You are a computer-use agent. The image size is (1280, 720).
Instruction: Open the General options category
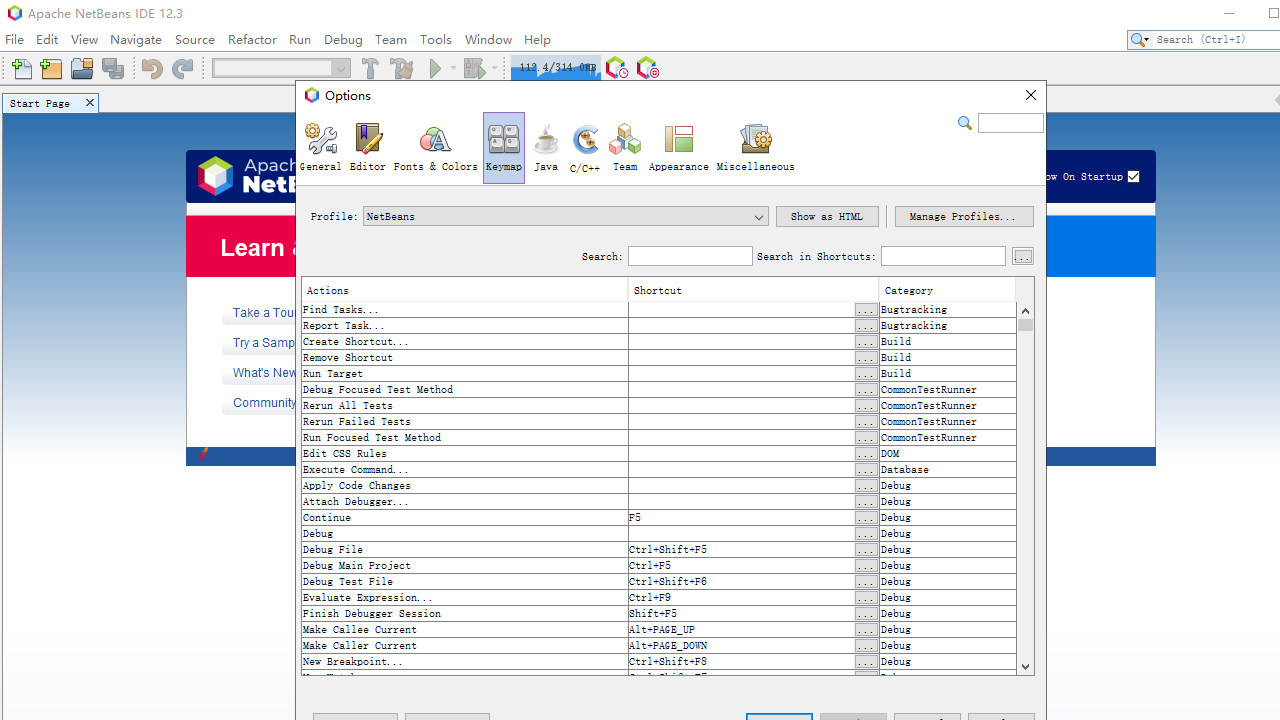click(320, 148)
